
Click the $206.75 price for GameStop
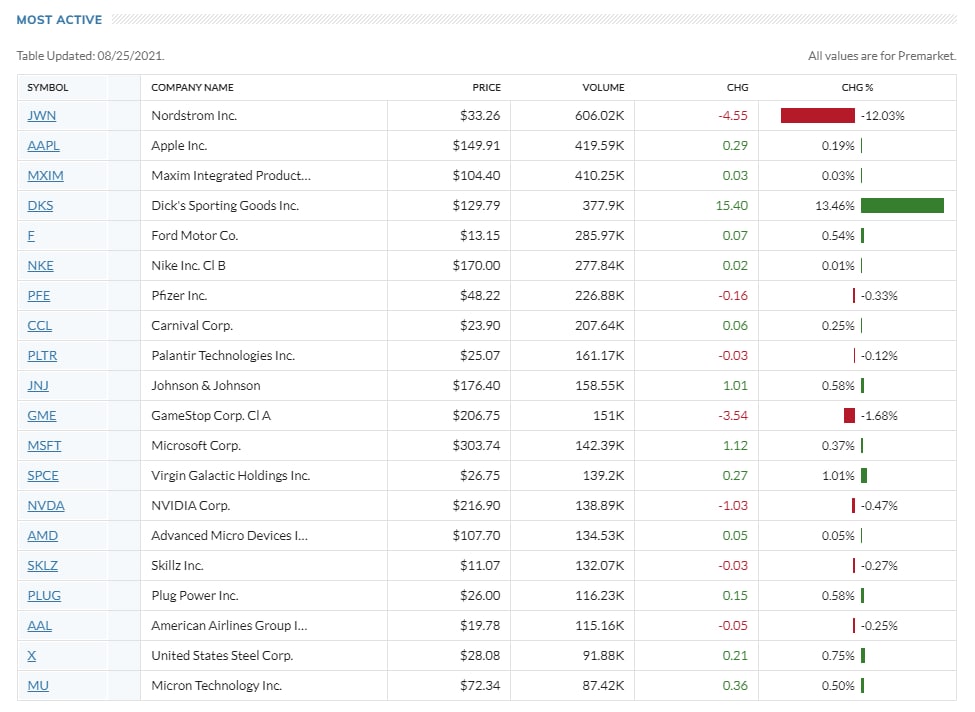476,415
